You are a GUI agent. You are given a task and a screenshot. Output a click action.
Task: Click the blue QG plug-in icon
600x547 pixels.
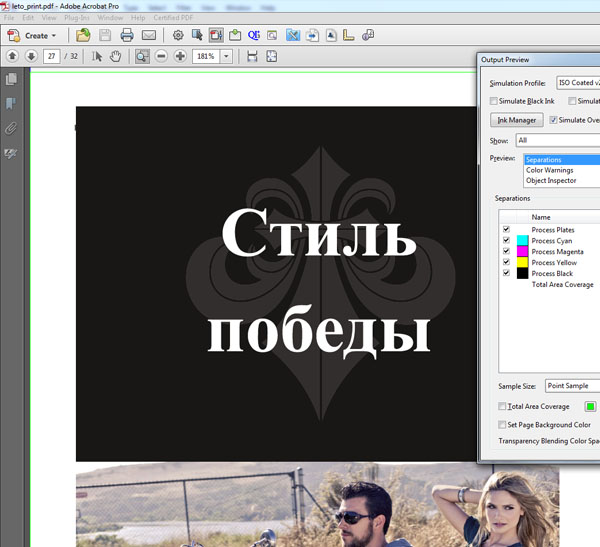[254, 35]
